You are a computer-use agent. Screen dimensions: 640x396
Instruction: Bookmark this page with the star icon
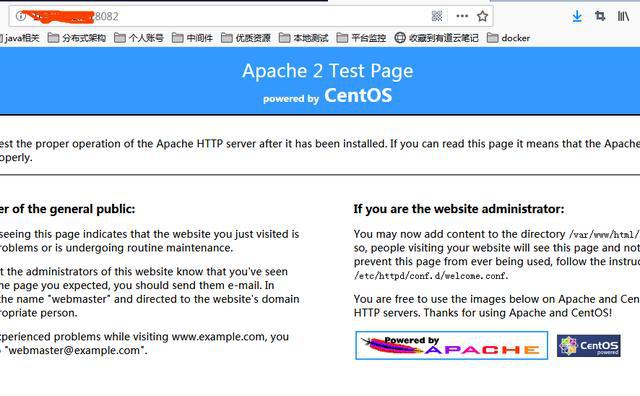point(482,16)
